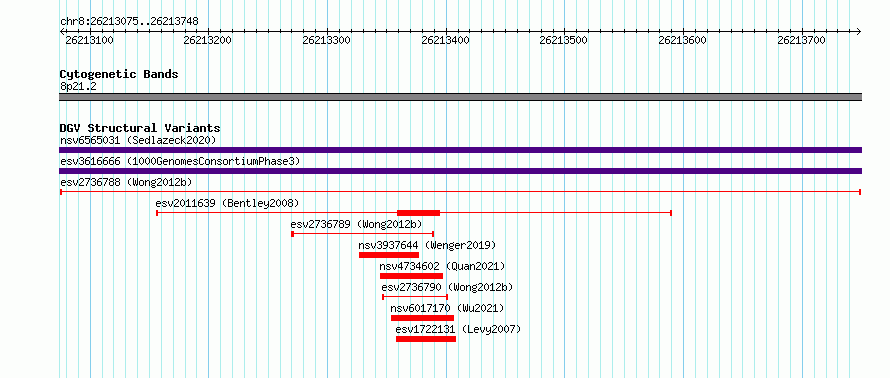Open the esv2736790 (Wong2012b) variant label
Image resolution: width=890 pixels, height=378 pixels.
[x=447, y=287]
